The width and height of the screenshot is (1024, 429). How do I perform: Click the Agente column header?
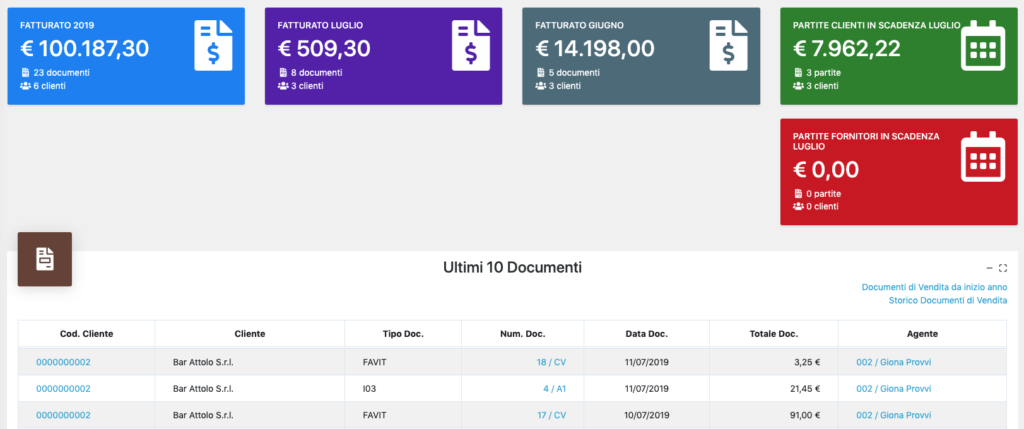pos(923,334)
